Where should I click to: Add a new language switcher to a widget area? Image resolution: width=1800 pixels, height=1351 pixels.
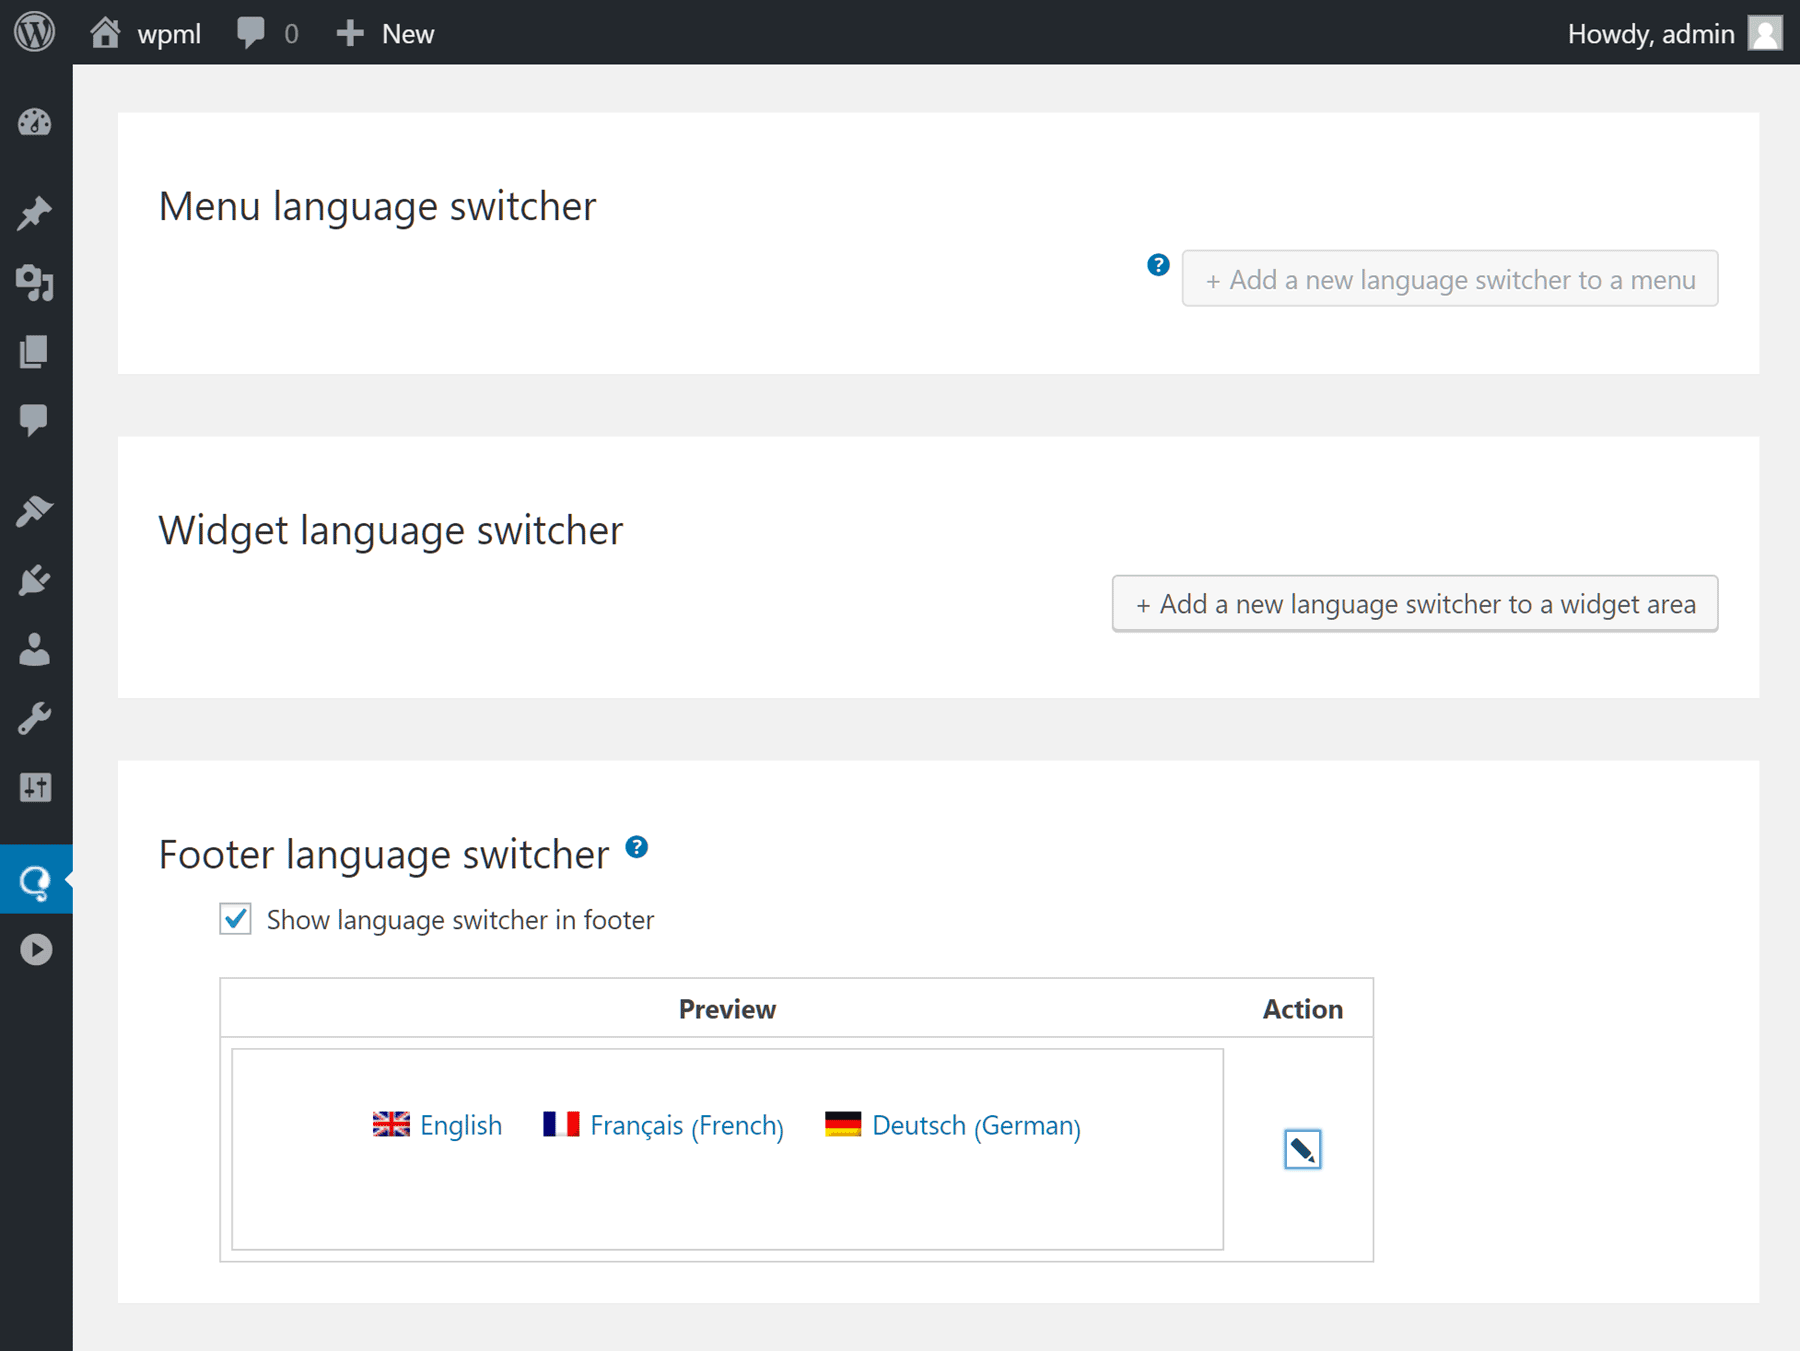pos(1413,603)
